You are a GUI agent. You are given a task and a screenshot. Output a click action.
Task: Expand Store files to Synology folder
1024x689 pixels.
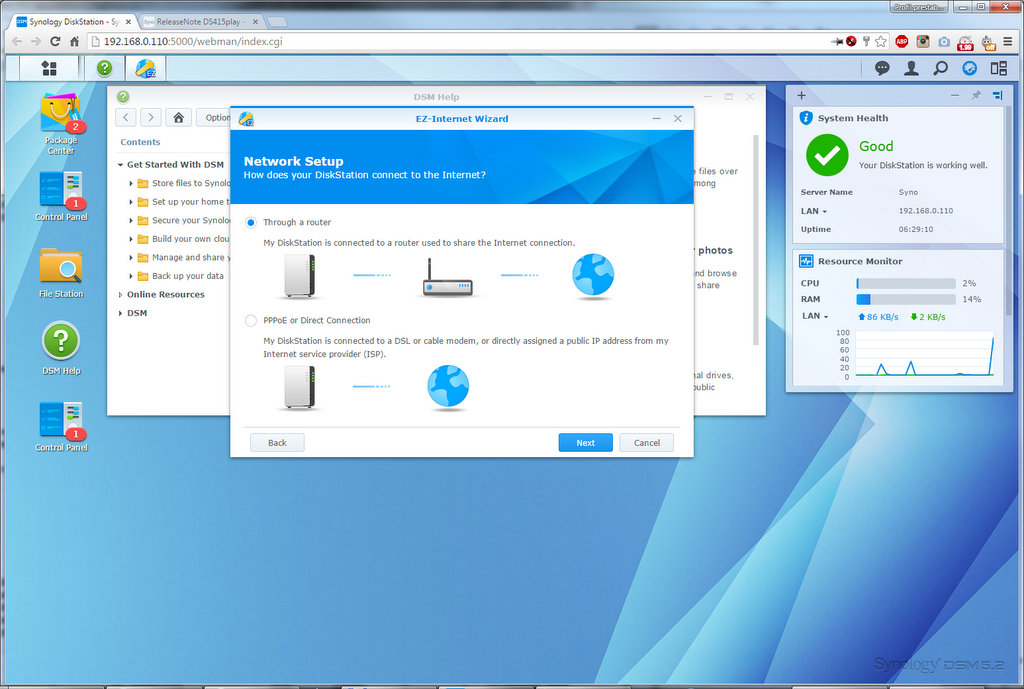point(131,184)
